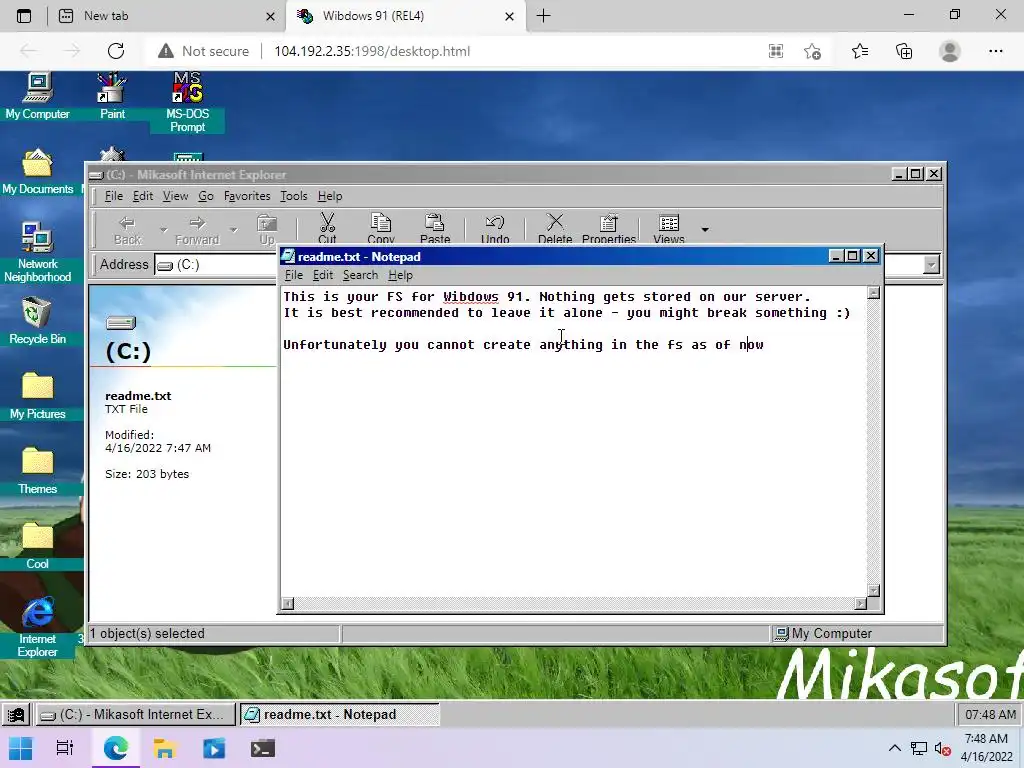
Task: Click the browser address bar URL
Action: [372, 51]
